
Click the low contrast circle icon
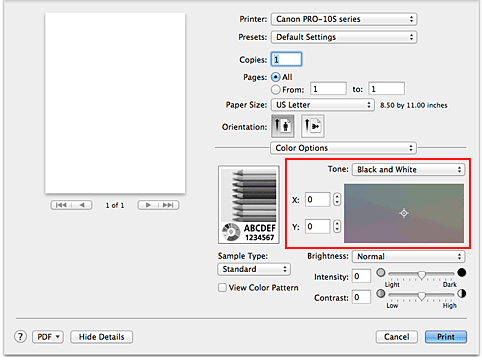pyautogui.click(x=381, y=294)
